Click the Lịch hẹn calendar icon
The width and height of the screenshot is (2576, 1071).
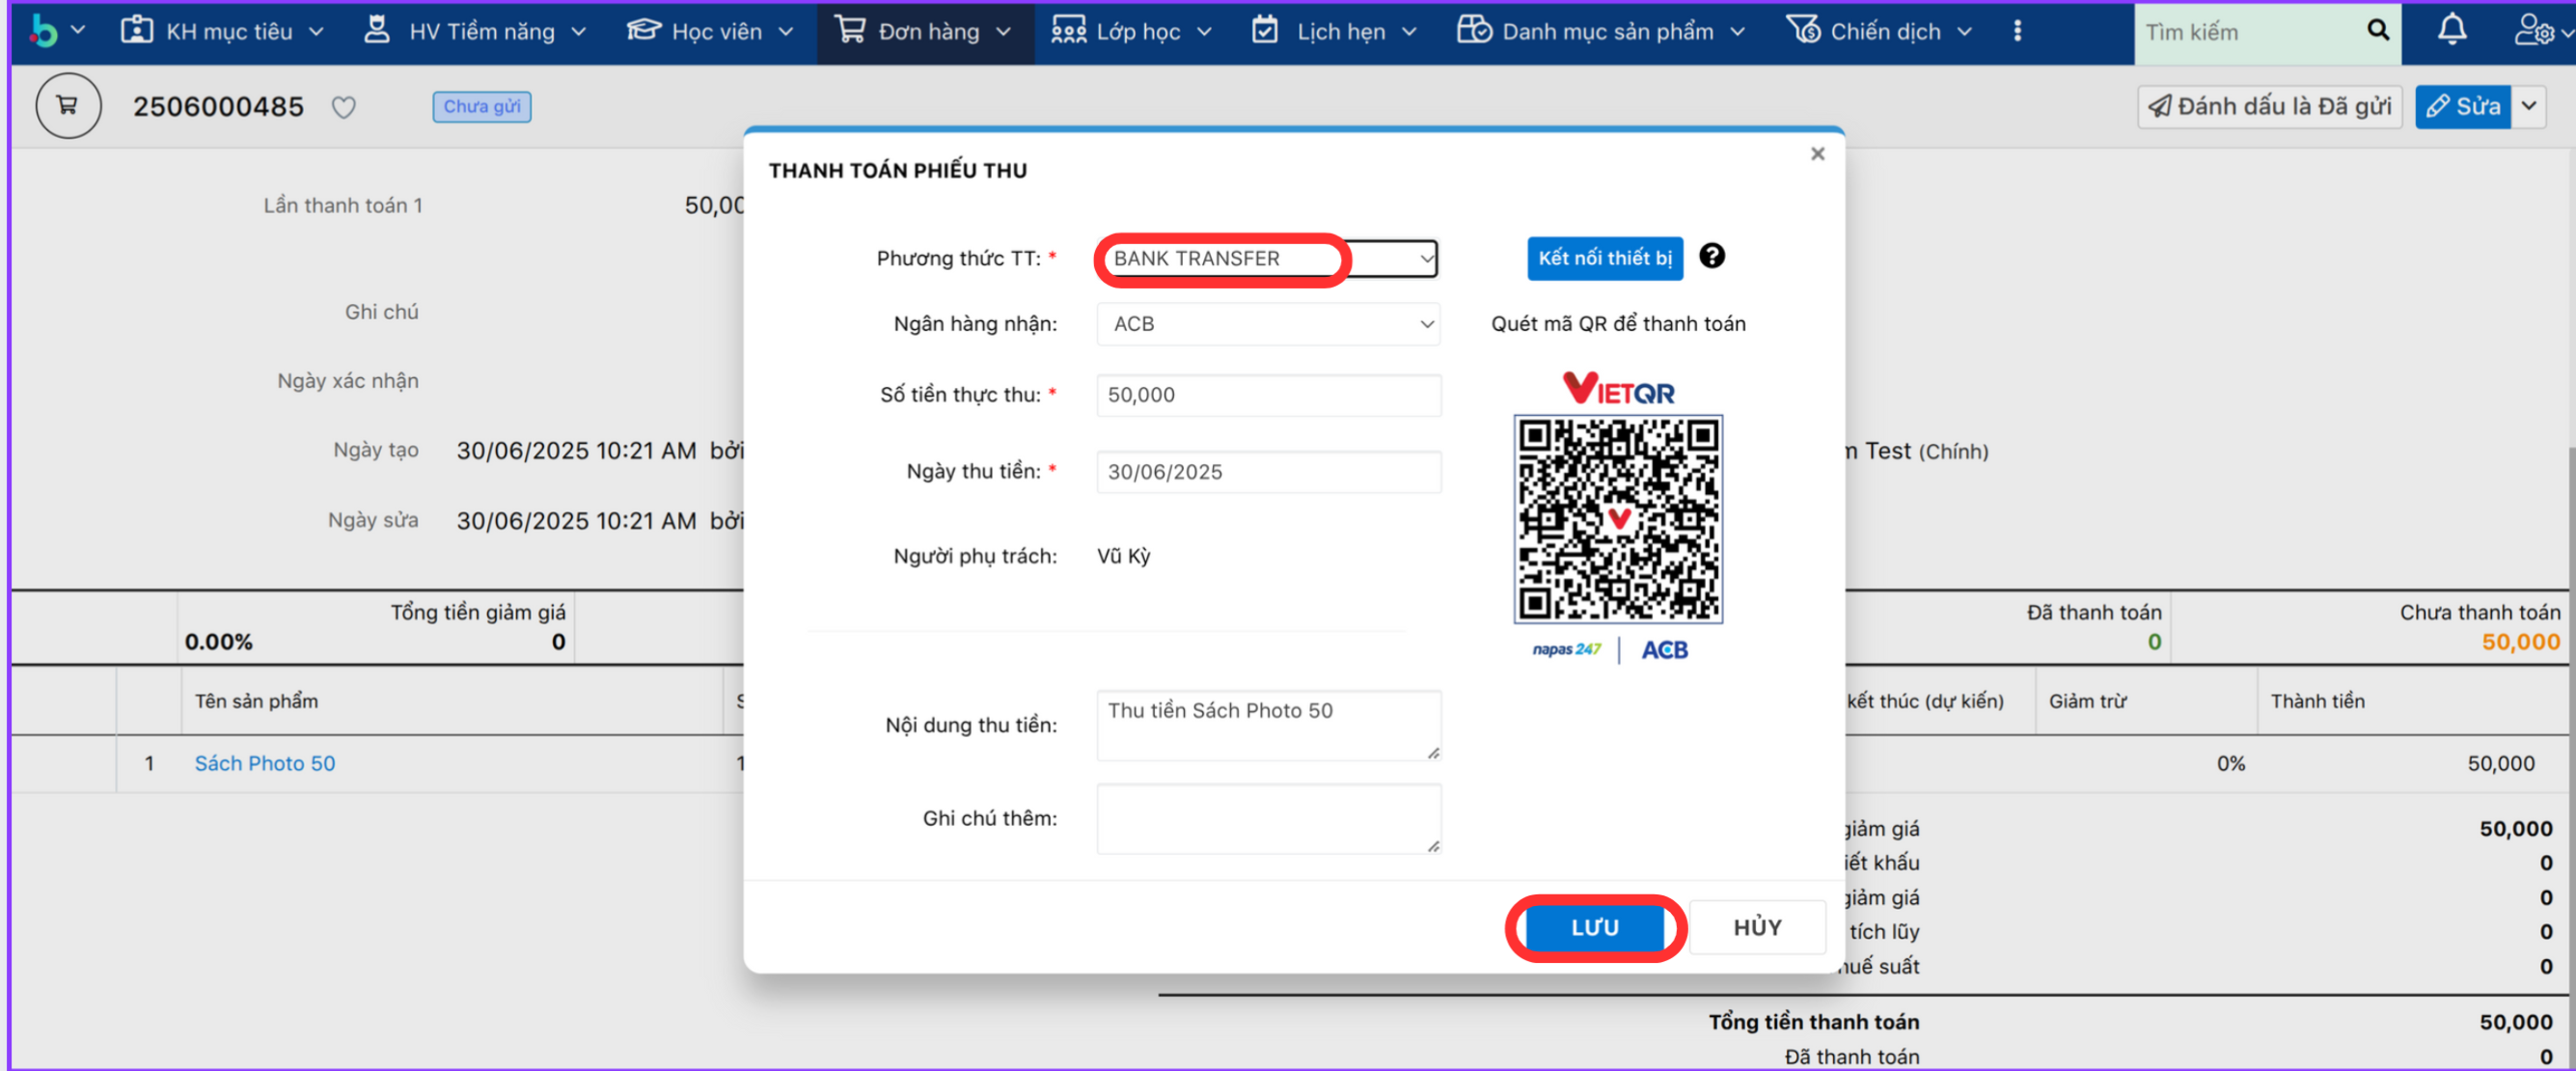coord(1265,30)
